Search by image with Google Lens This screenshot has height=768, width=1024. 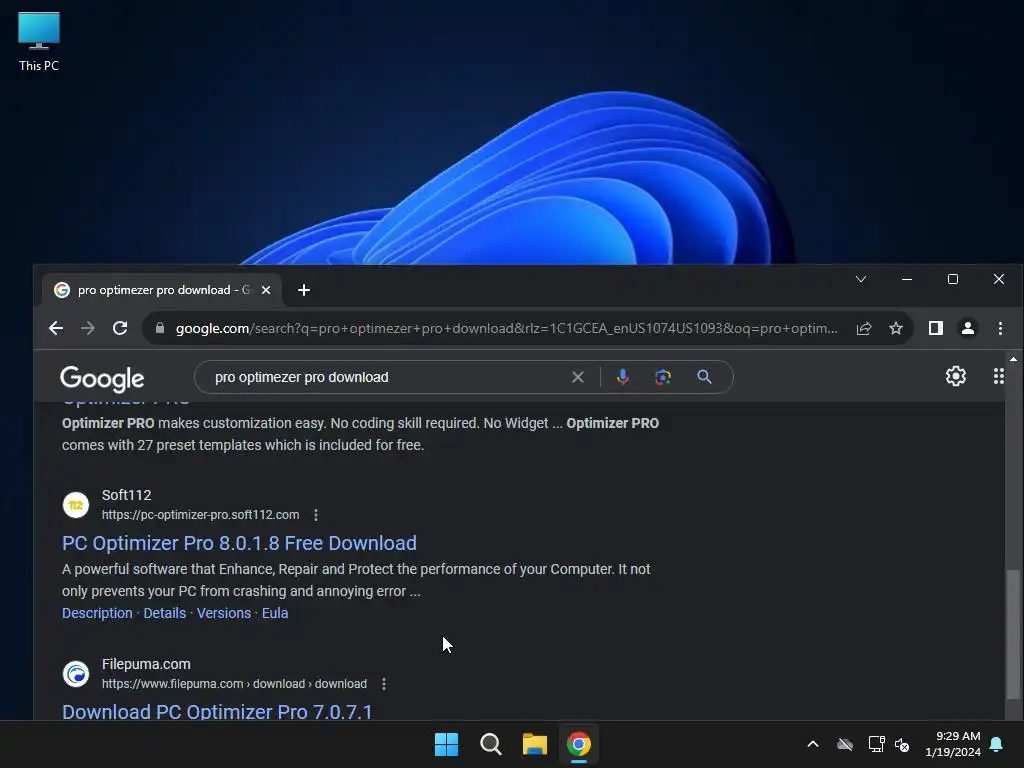pyautogui.click(x=663, y=377)
